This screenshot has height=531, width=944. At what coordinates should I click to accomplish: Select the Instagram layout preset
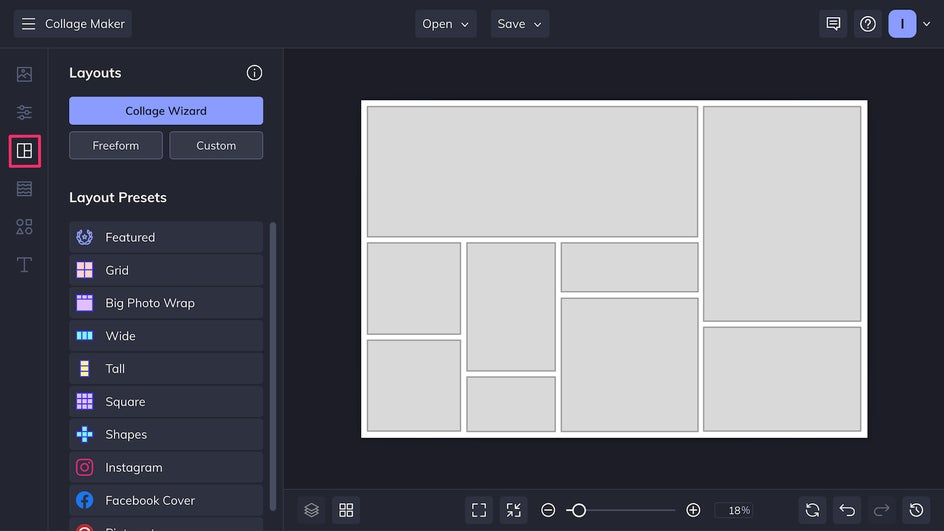(x=166, y=467)
